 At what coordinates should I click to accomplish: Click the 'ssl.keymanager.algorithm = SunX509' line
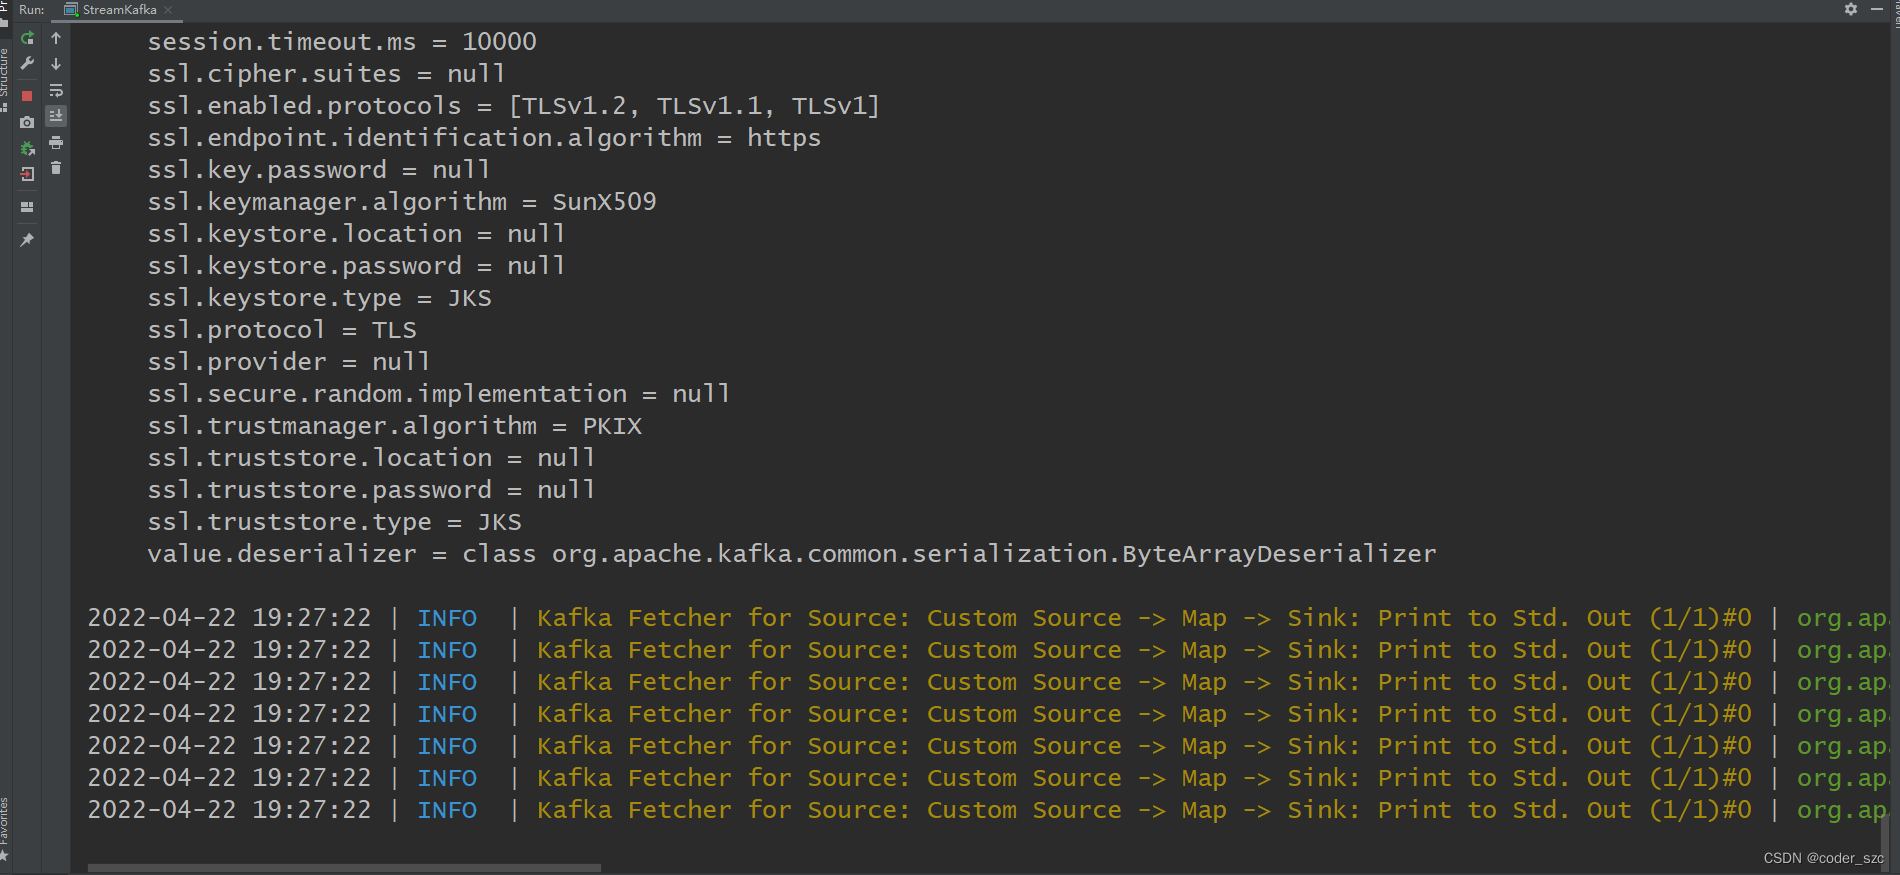(x=402, y=202)
